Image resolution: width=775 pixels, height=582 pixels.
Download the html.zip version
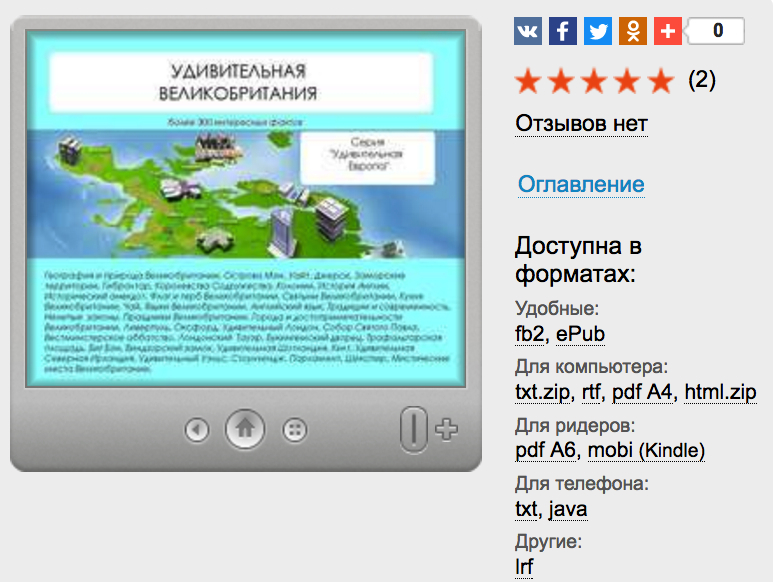[720, 392]
